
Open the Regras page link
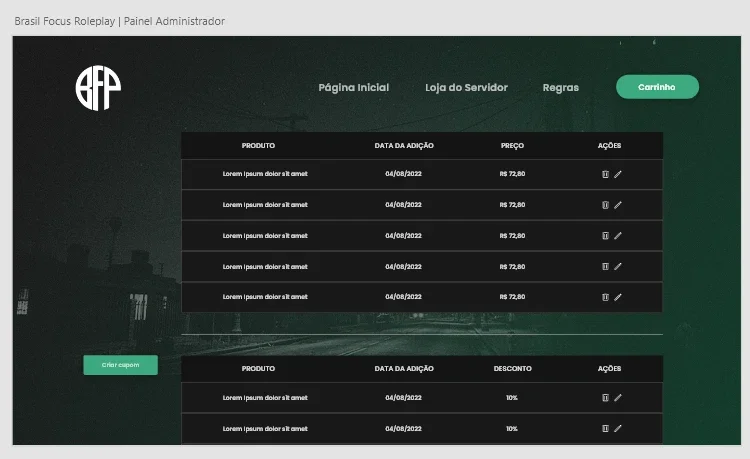561,88
